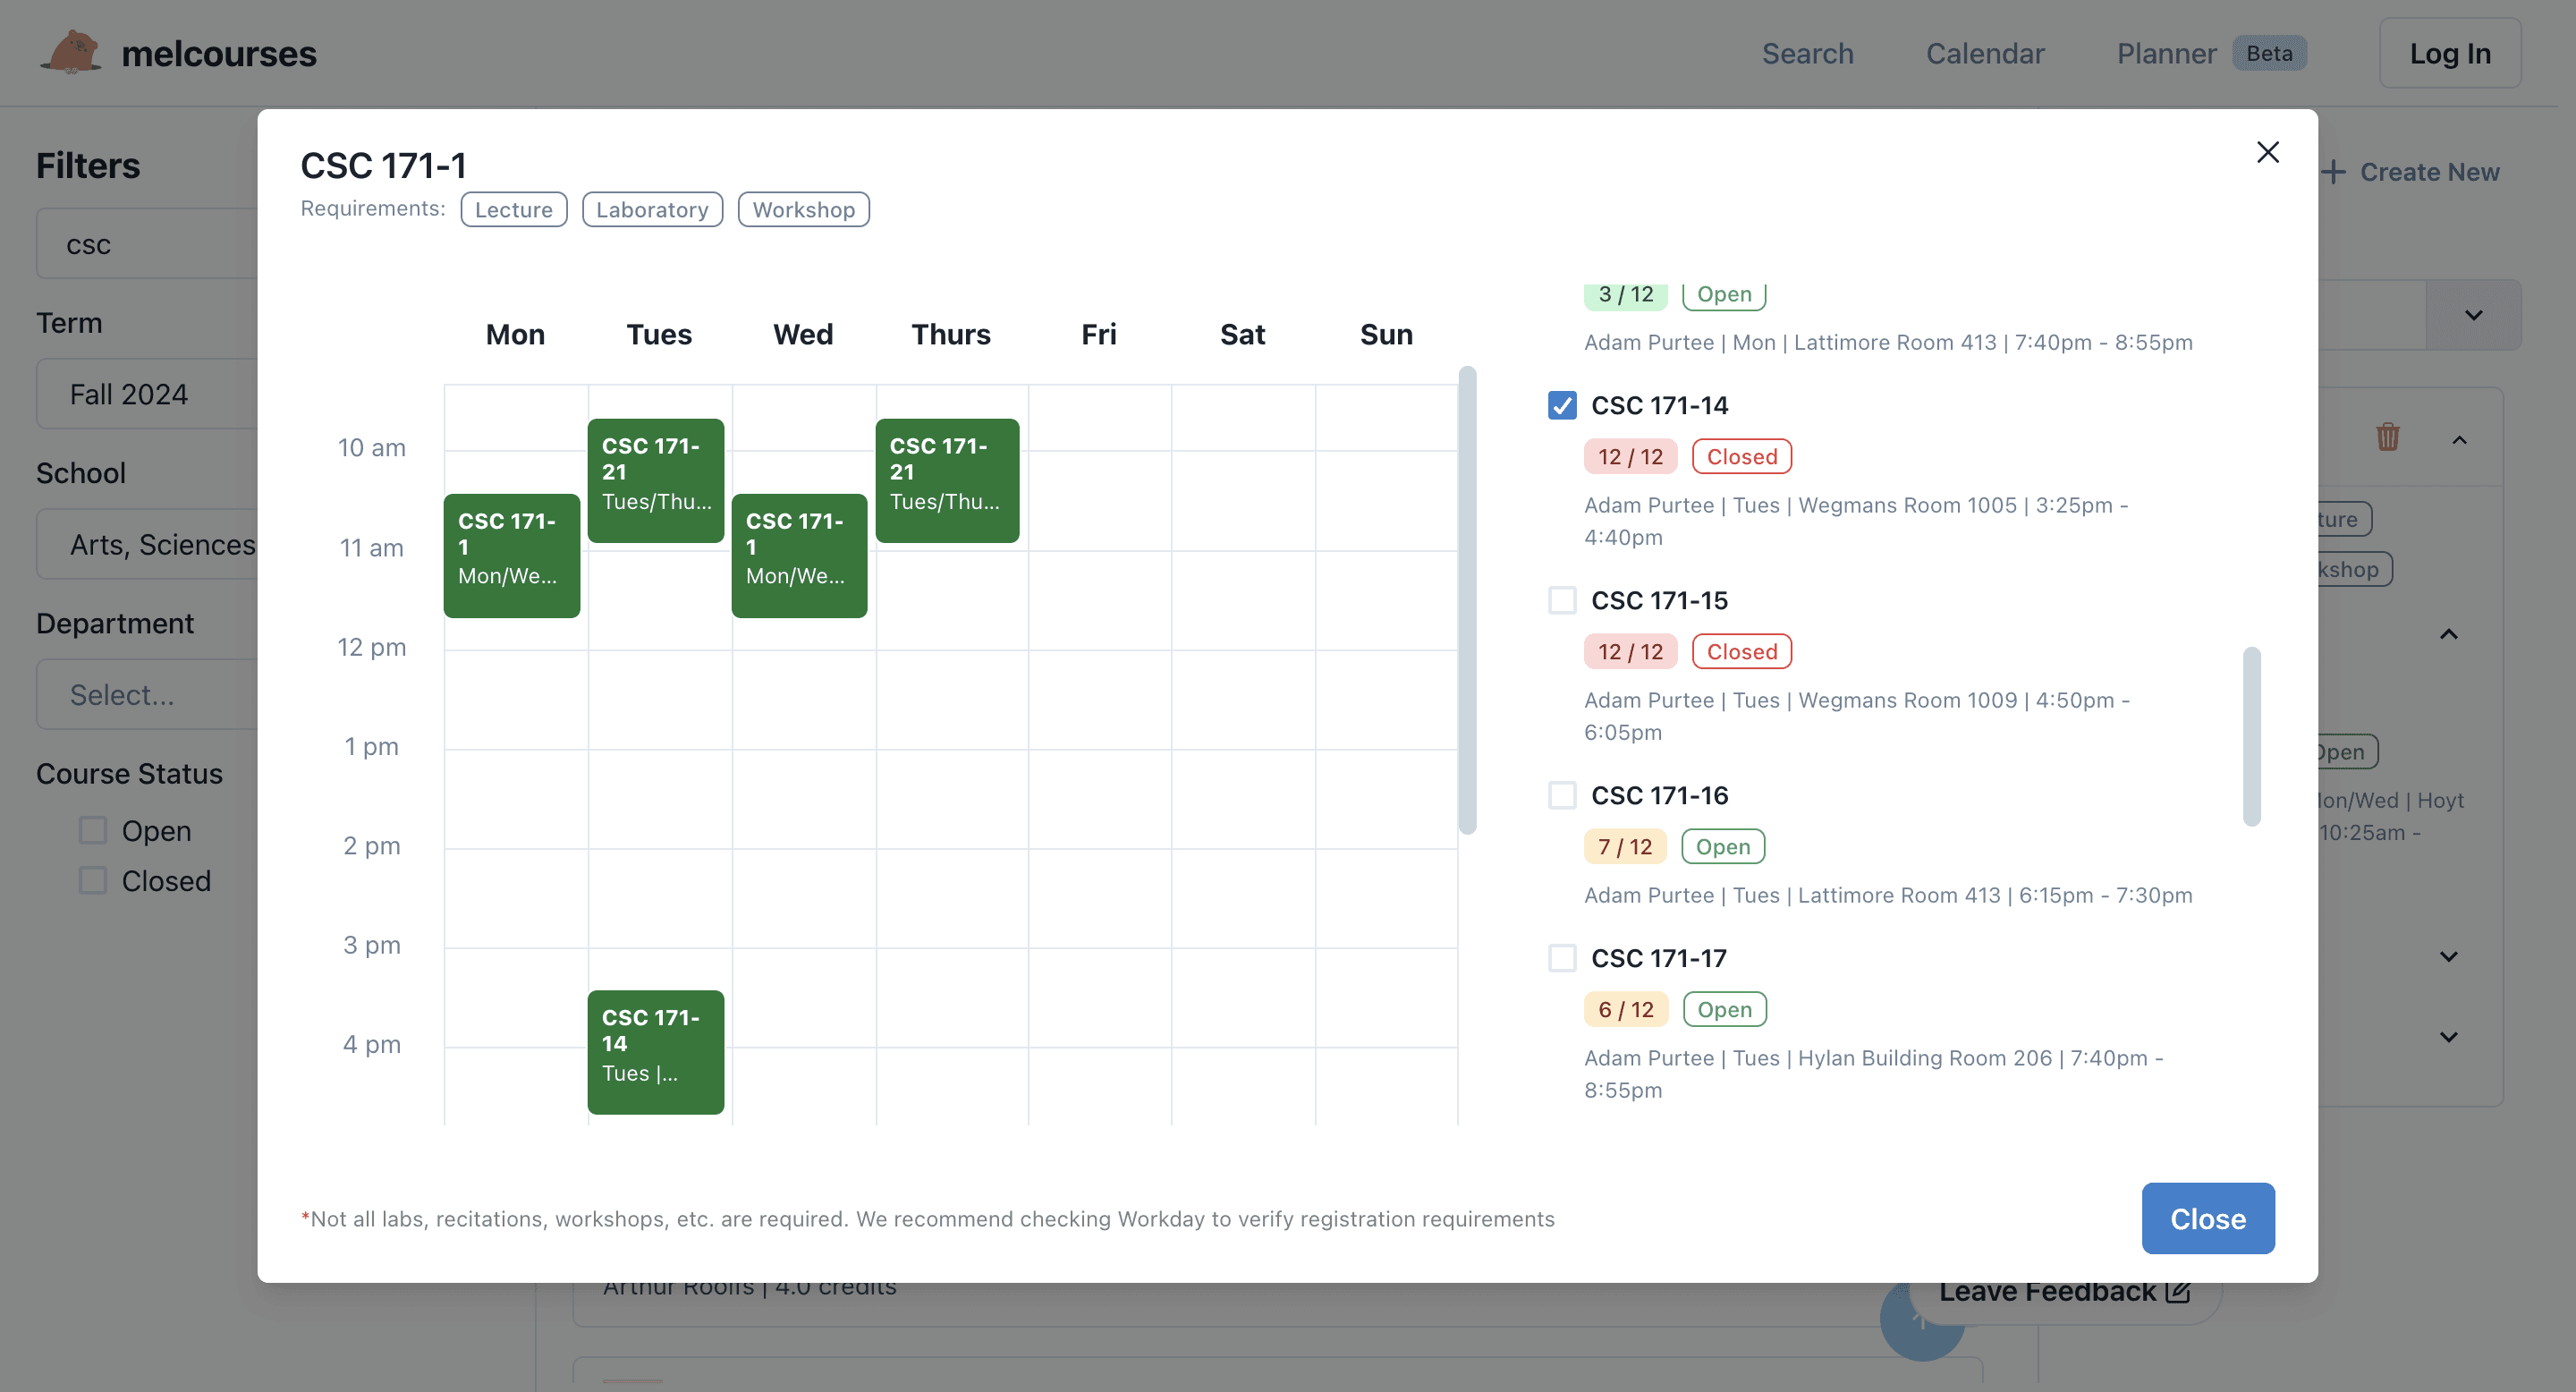The width and height of the screenshot is (2576, 1392).
Task: Click the CSC 171-1 Monday calendar block
Action: (511, 555)
